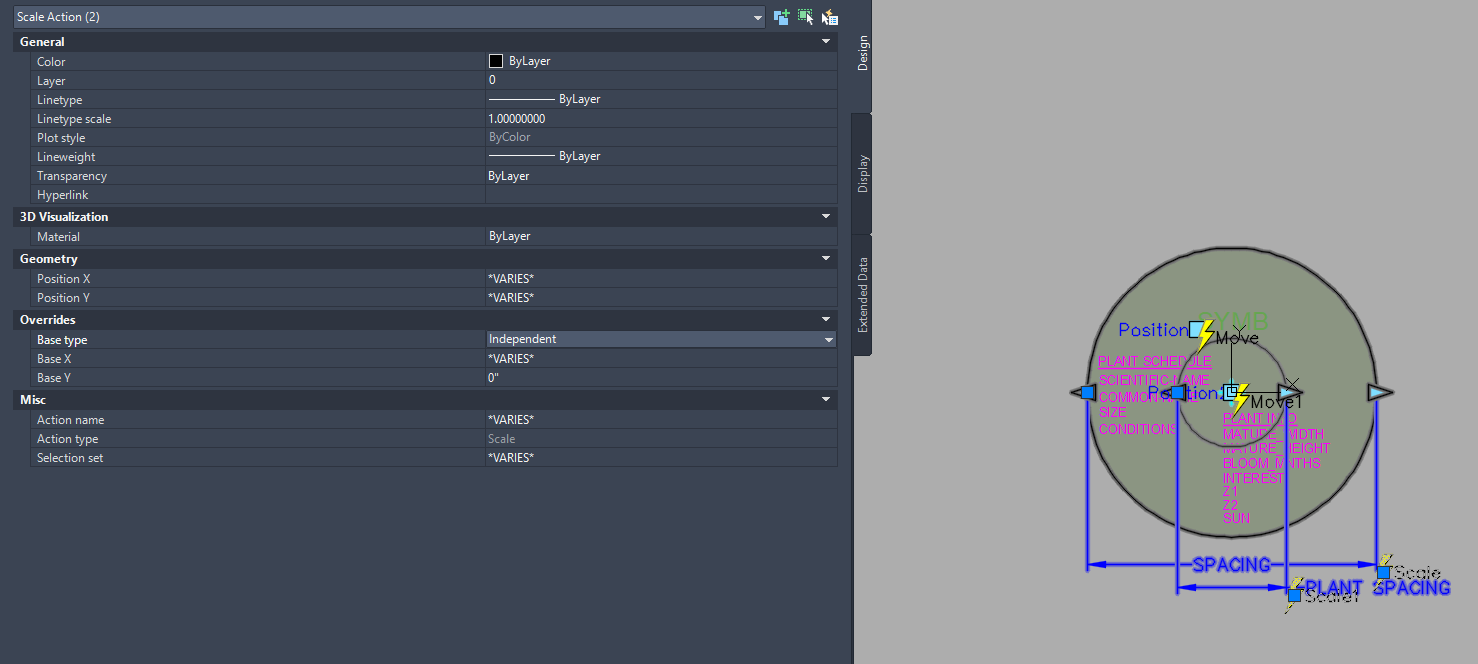Select the INTEREST attribute text
1478x664 pixels.
1253,478
